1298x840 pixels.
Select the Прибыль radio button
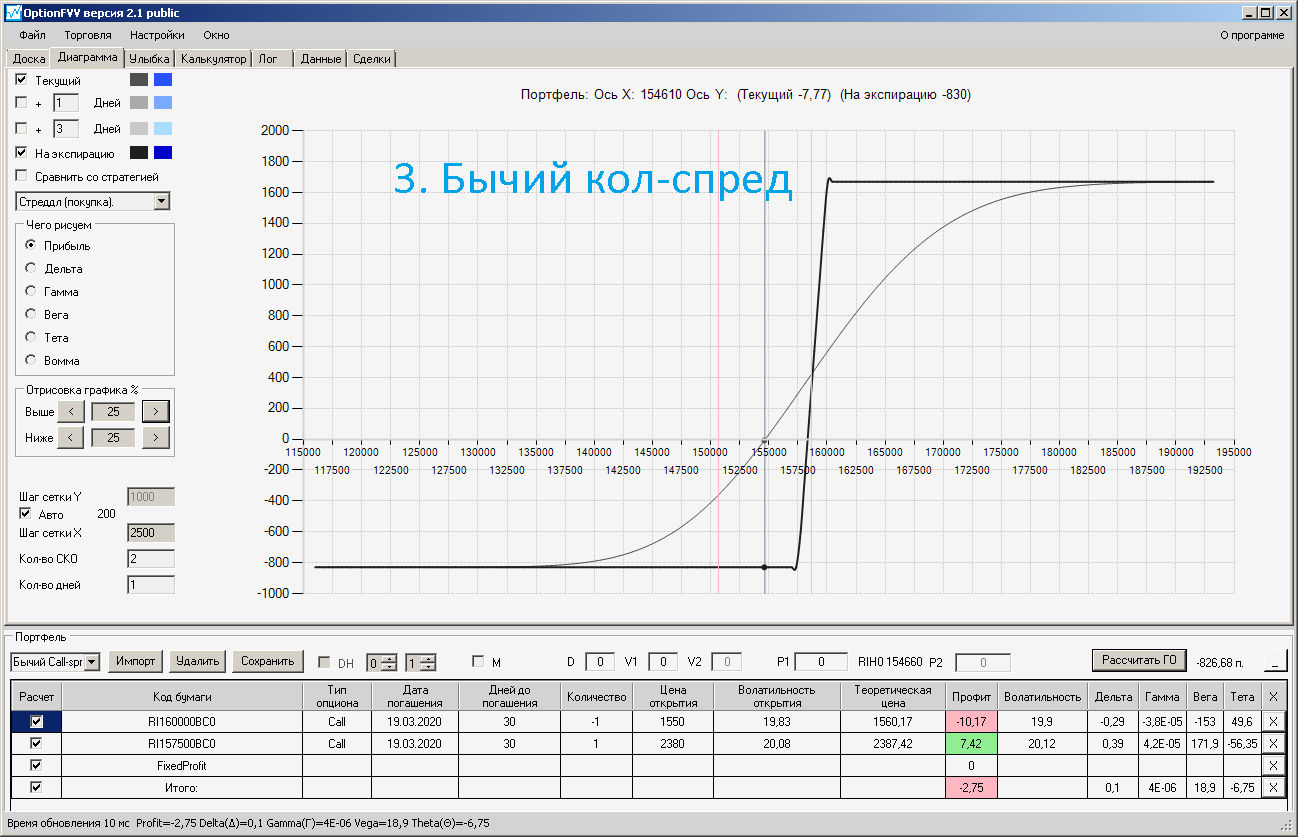[31, 246]
